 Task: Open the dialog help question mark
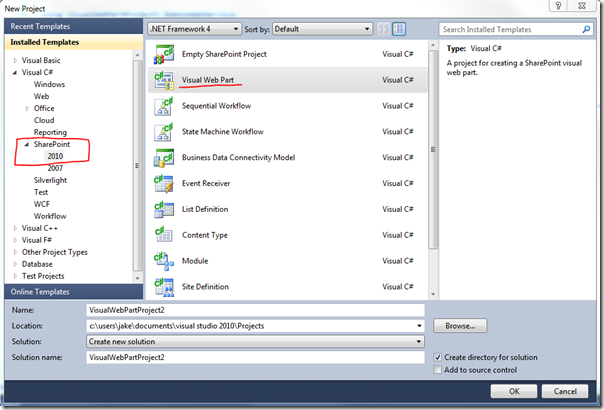559,5
